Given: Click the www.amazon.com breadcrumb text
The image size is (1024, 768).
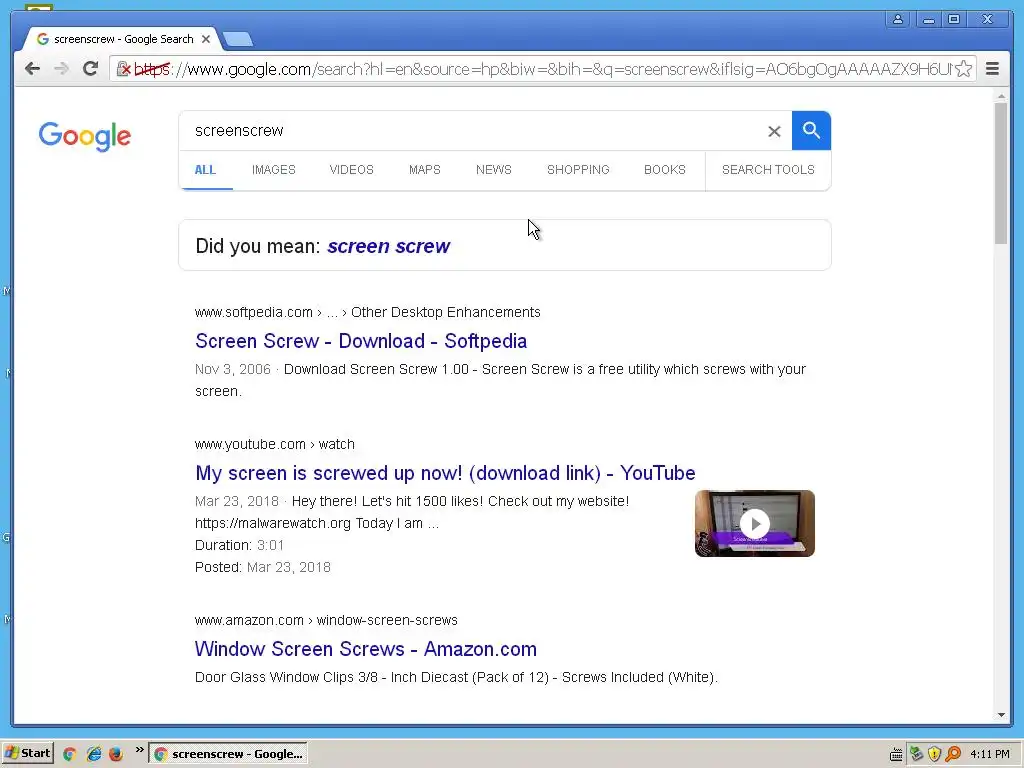Looking at the screenshot, I should point(326,620).
